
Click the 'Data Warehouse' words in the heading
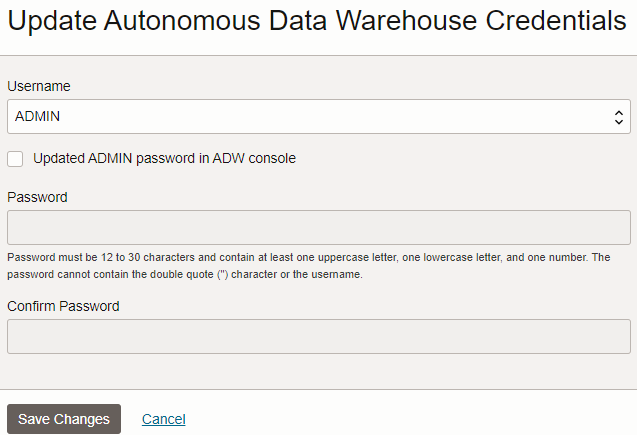pyautogui.click(x=373, y=20)
